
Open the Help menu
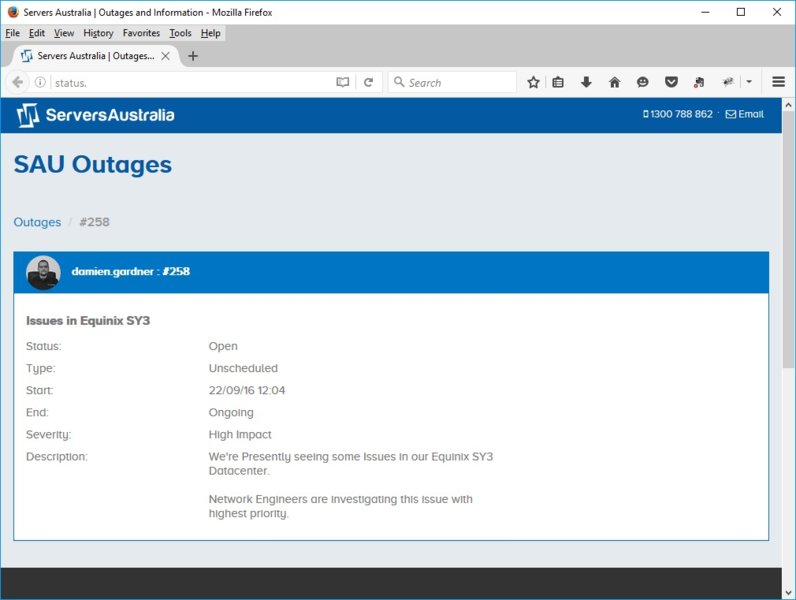(211, 33)
